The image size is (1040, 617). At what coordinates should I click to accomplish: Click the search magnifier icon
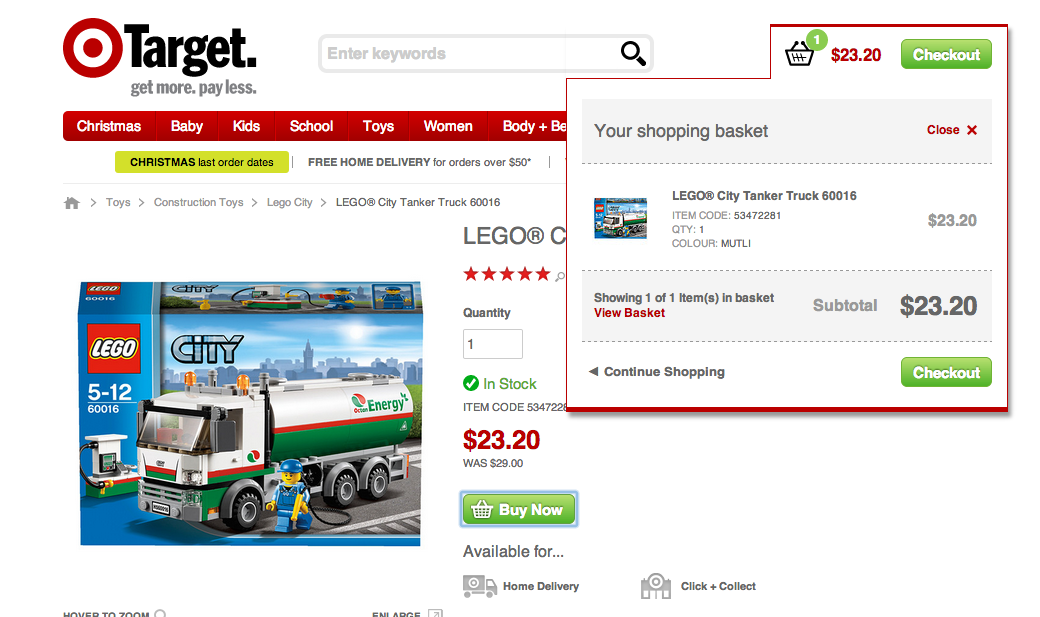point(633,53)
